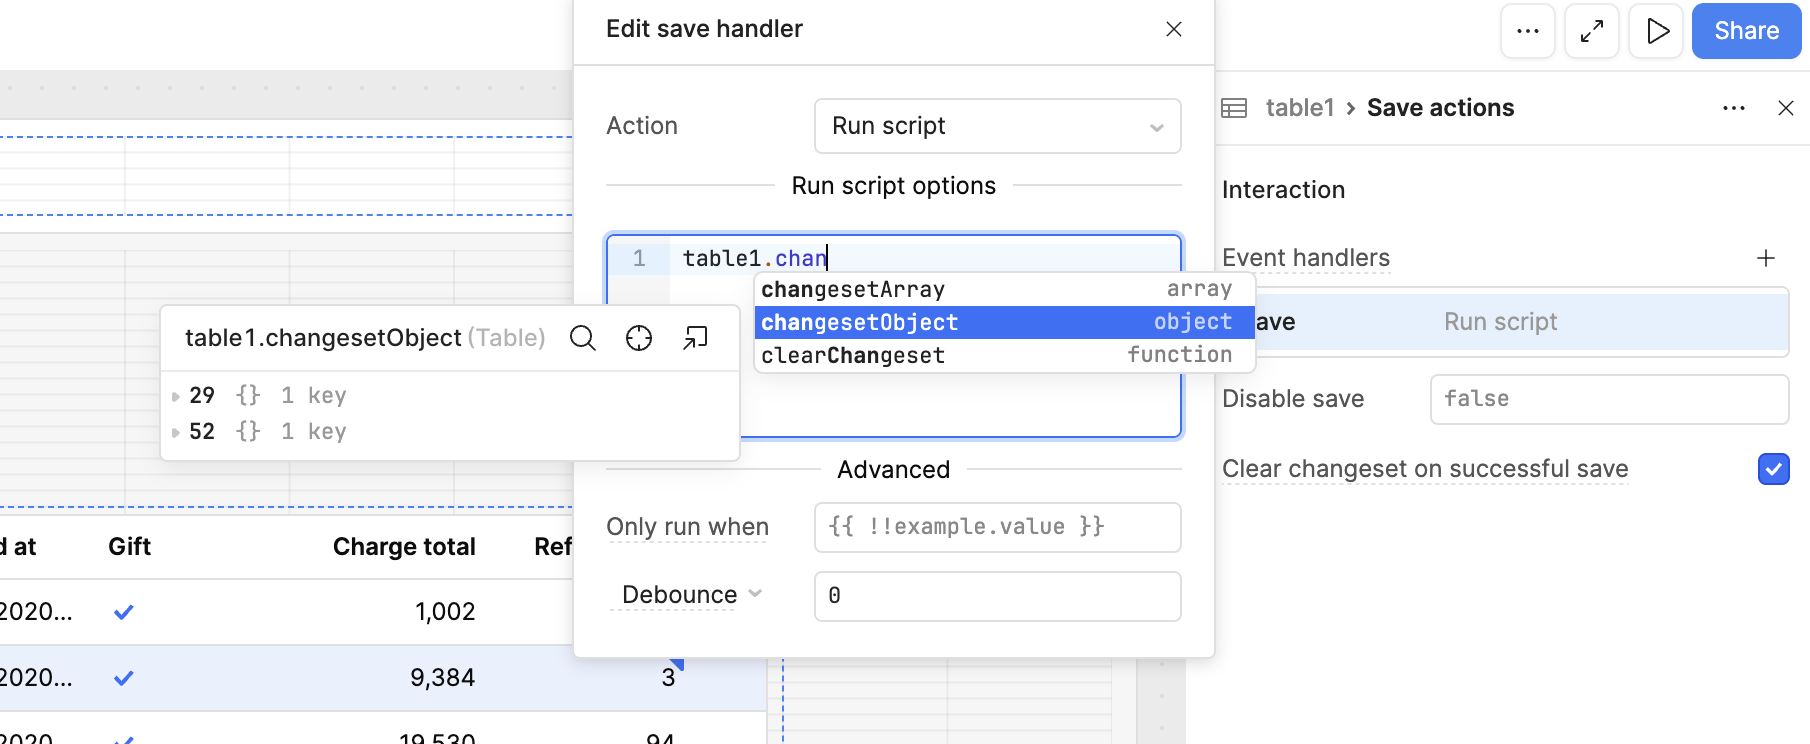Screen dimensions: 1810x744
Task: Uncheck Clear changeset on successful save
Action: coord(1773,469)
